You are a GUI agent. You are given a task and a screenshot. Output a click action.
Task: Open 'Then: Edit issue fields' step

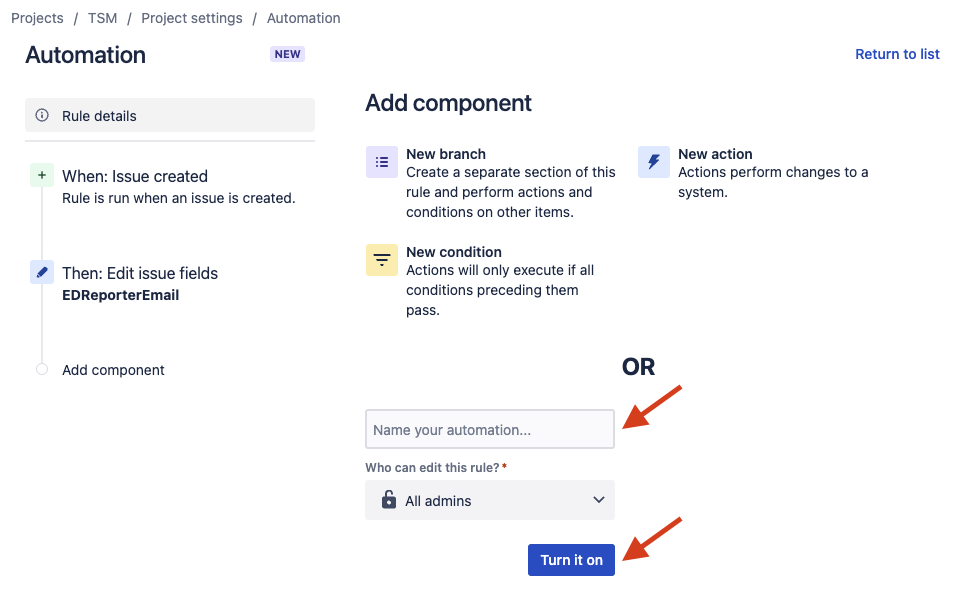click(140, 273)
